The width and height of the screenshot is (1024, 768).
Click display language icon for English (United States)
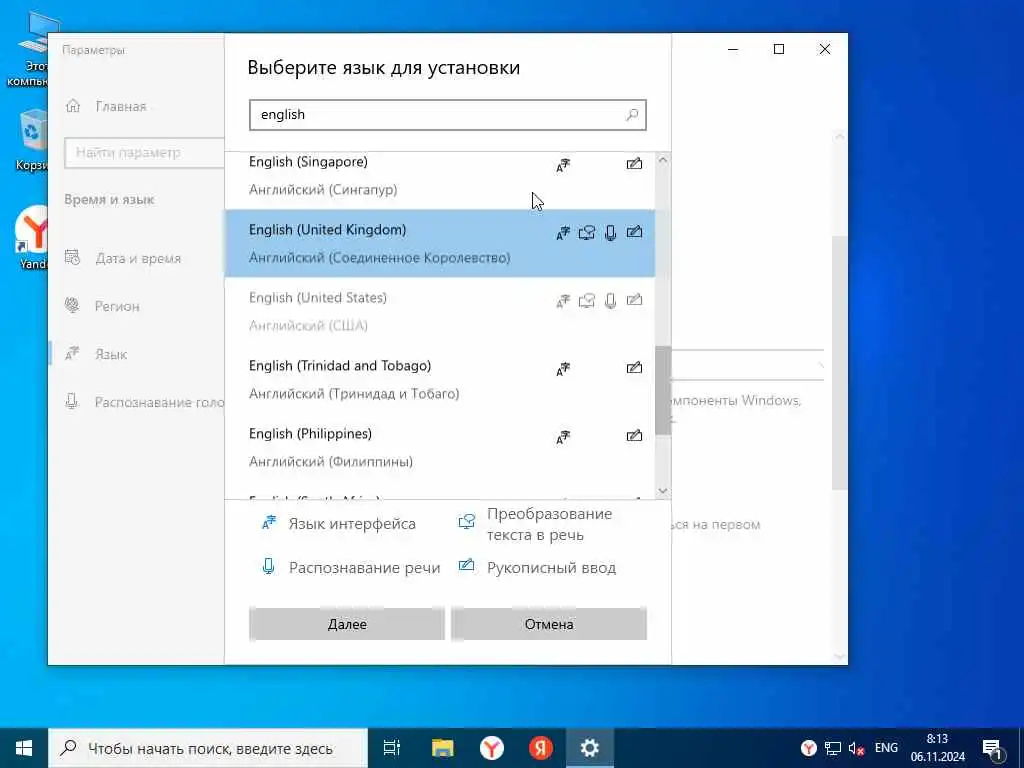[563, 301]
